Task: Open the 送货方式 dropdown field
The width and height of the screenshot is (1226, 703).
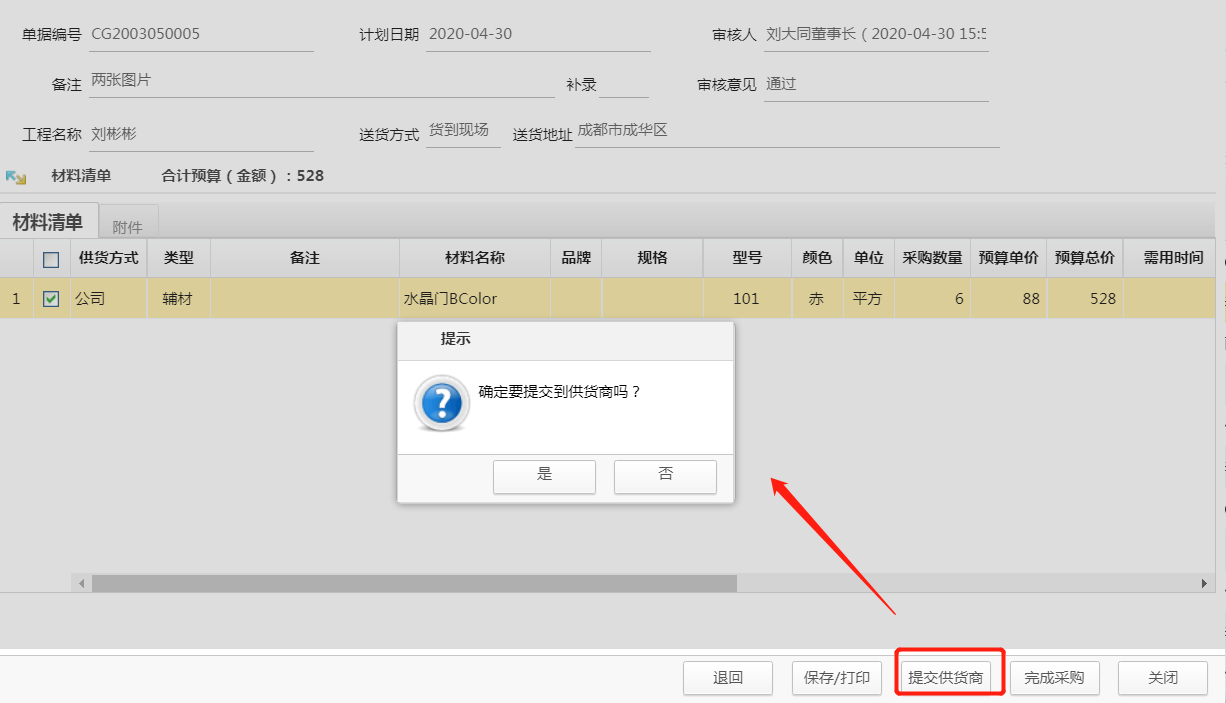Action: pyautogui.click(x=462, y=132)
